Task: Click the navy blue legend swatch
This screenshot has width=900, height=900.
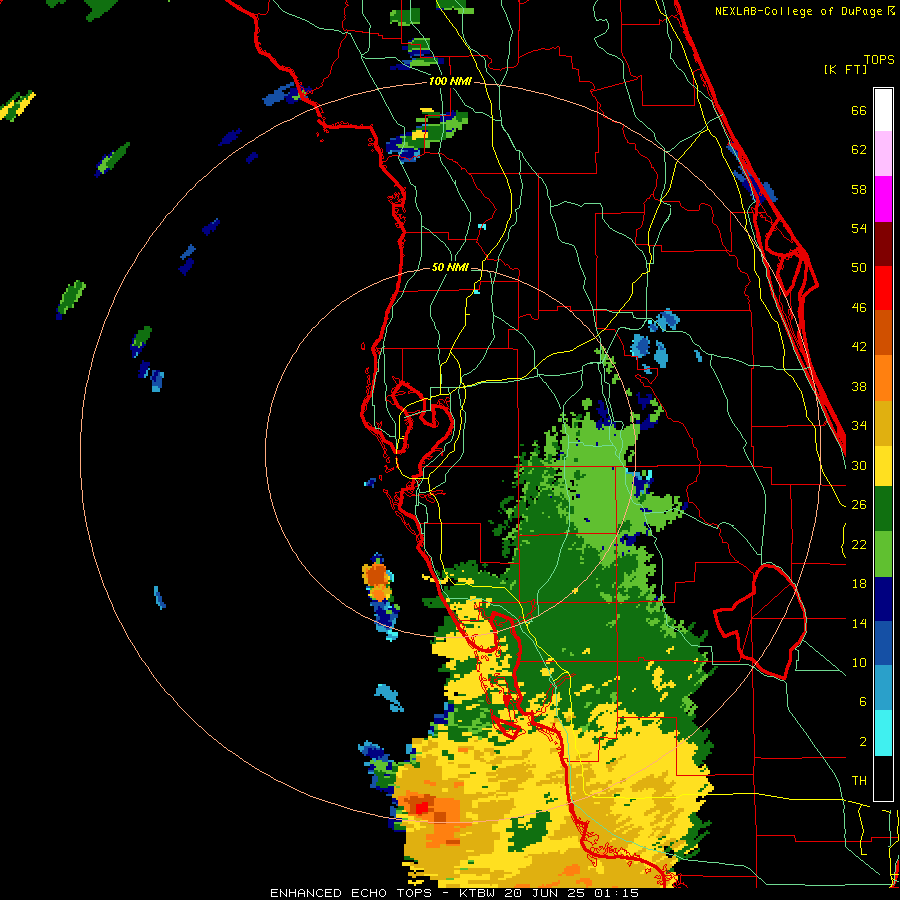Action: click(883, 599)
